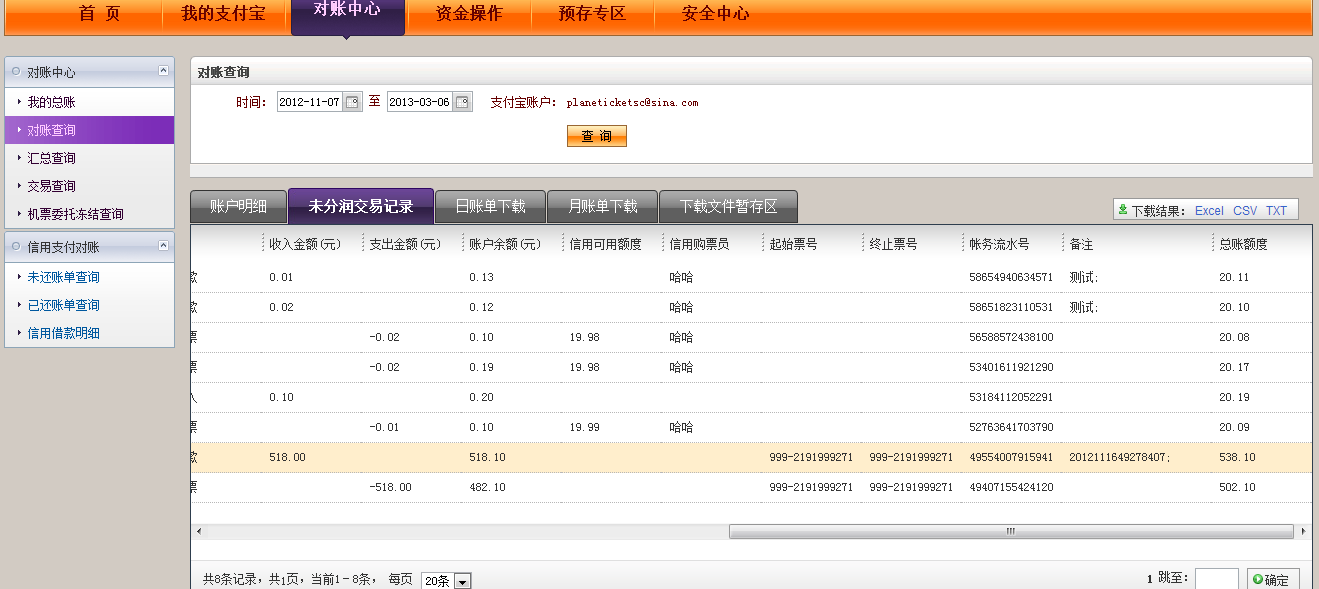Switch to the 日账单下载 tab

490,207
